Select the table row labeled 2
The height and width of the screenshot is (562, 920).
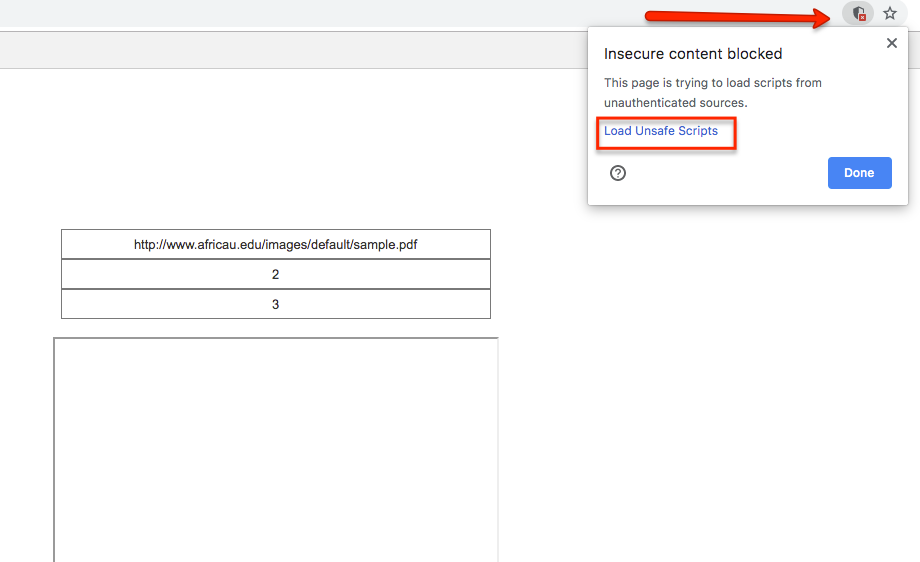pyautogui.click(x=276, y=274)
